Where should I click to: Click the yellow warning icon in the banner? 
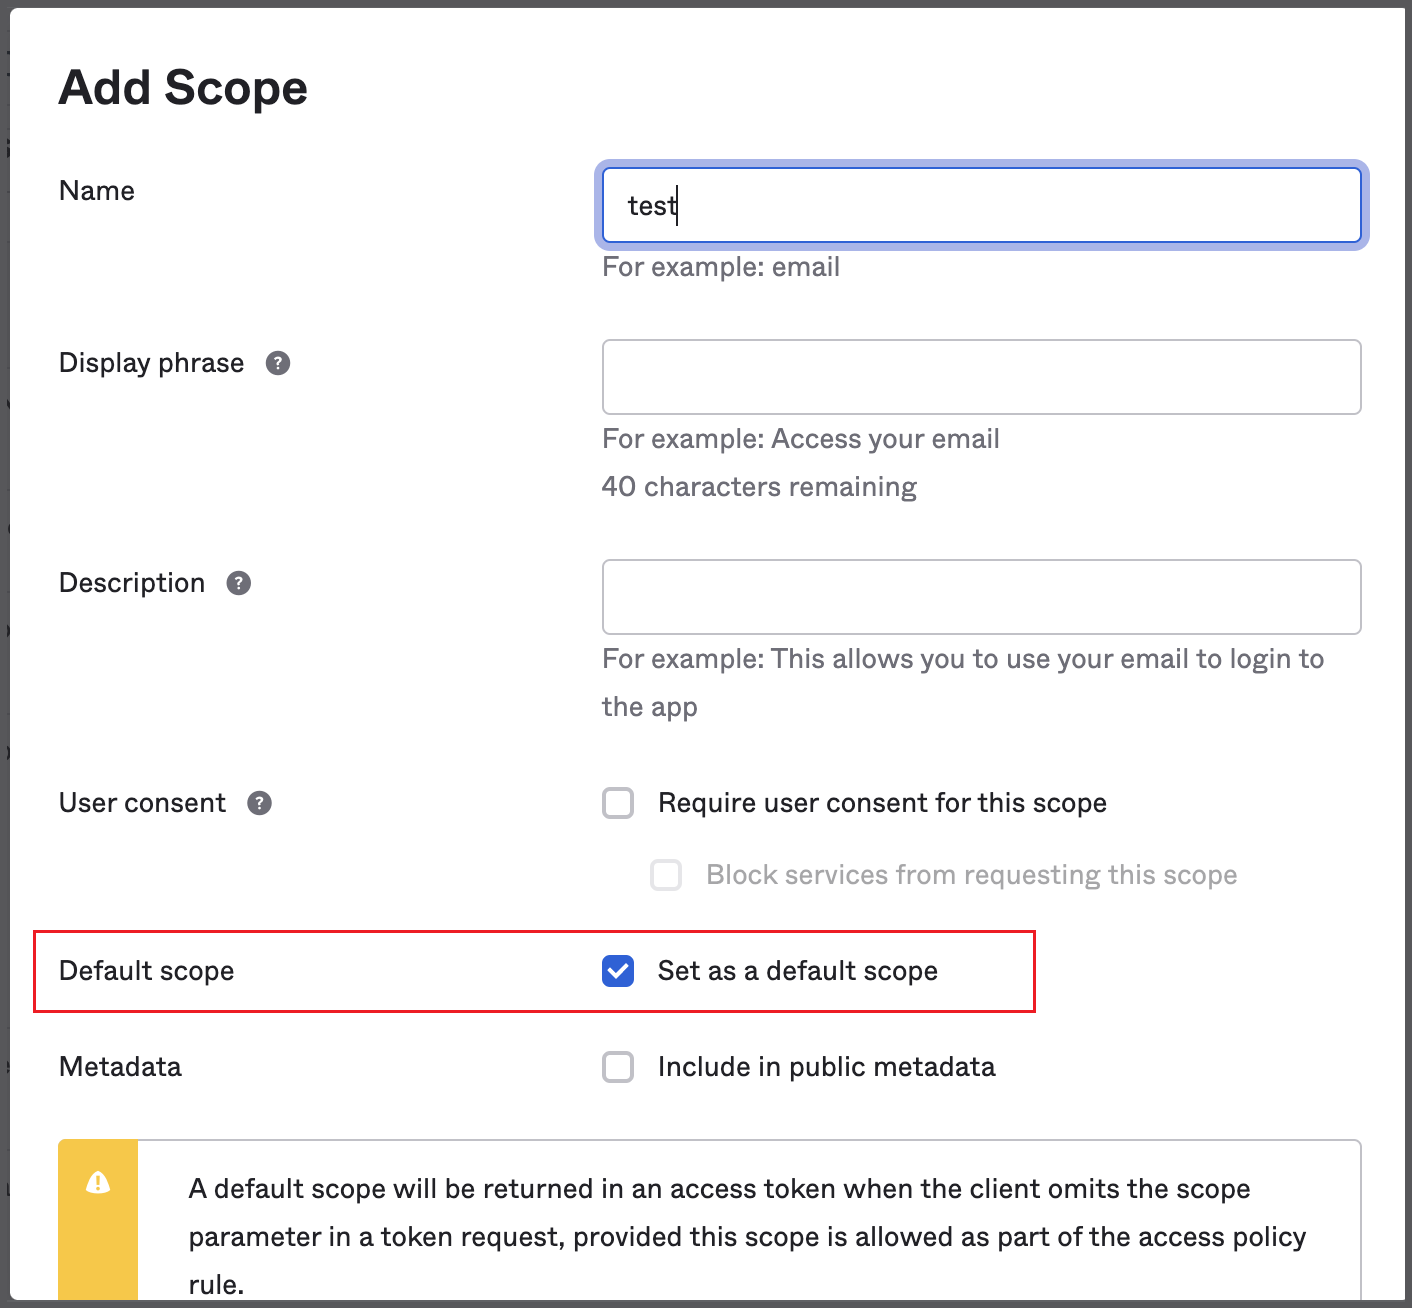coord(97,1183)
